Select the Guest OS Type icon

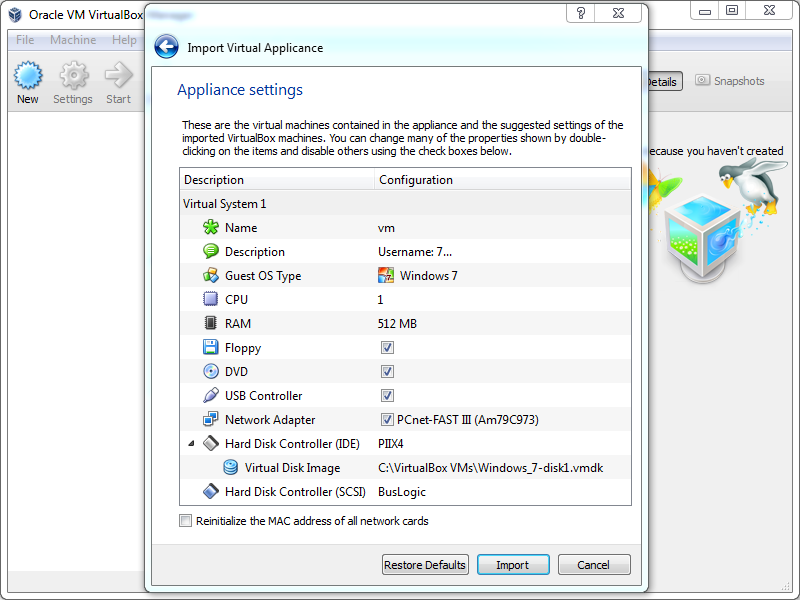(x=210, y=276)
